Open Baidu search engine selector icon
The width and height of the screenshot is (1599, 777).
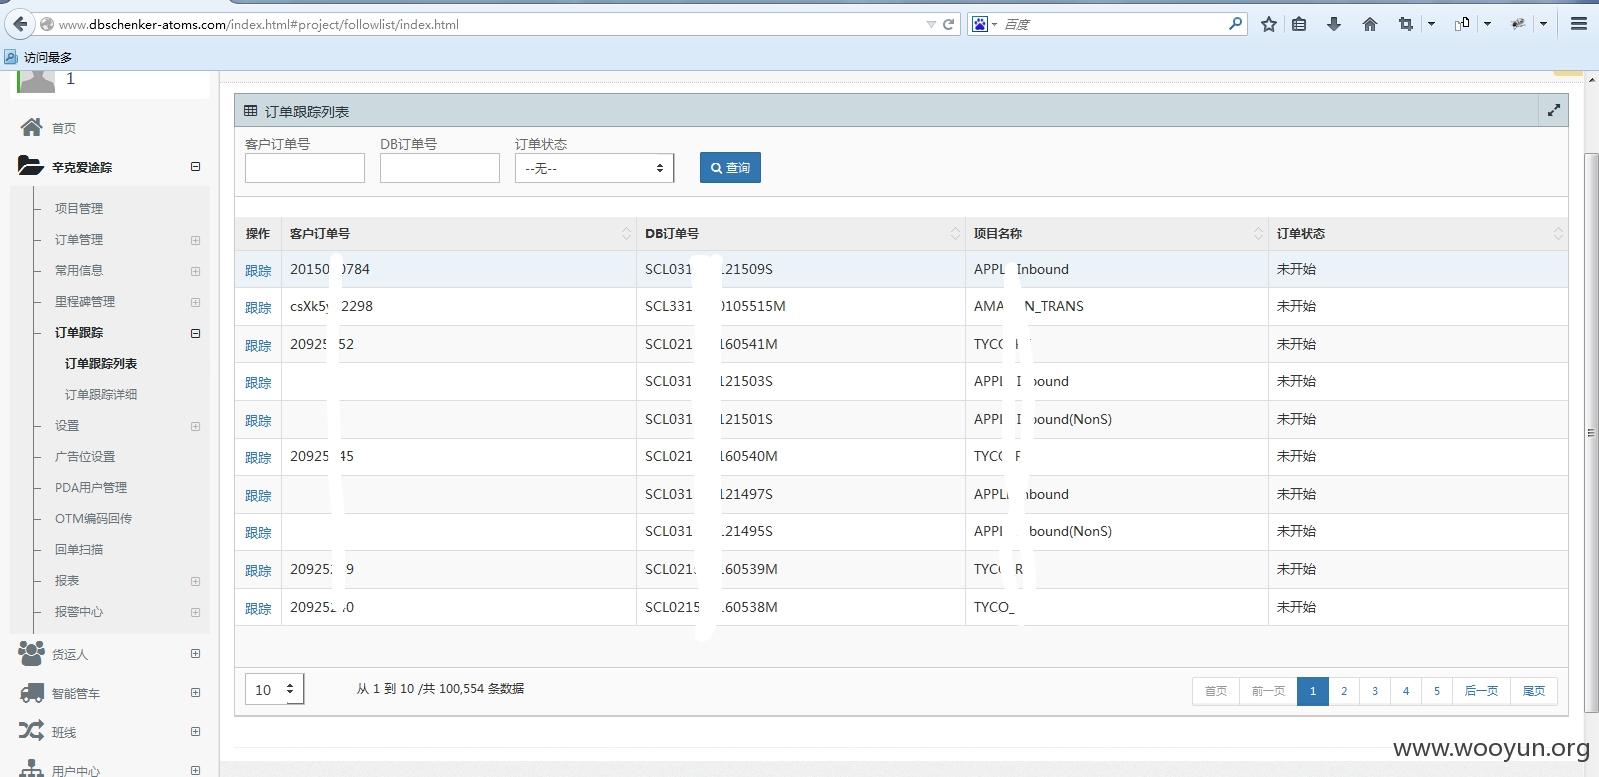coord(982,24)
